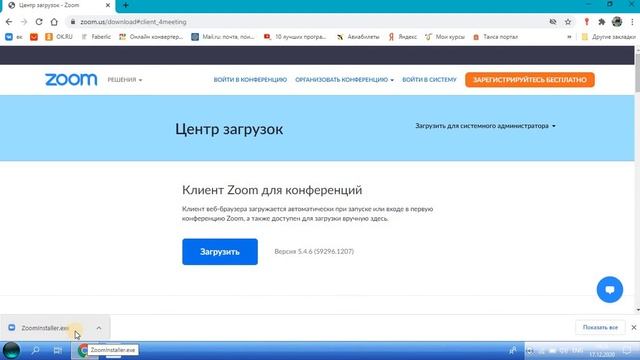Click the Центр загрузок heading
This screenshot has width=640, height=360.
pyautogui.click(x=229, y=129)
